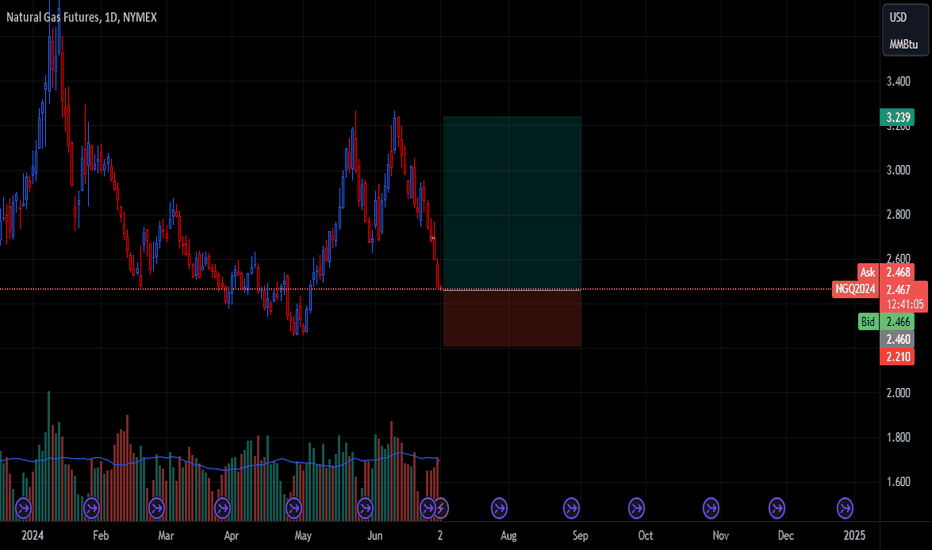Open the USD MMBtu currency unit selector

pyautogui.click(x=904, y=30)
